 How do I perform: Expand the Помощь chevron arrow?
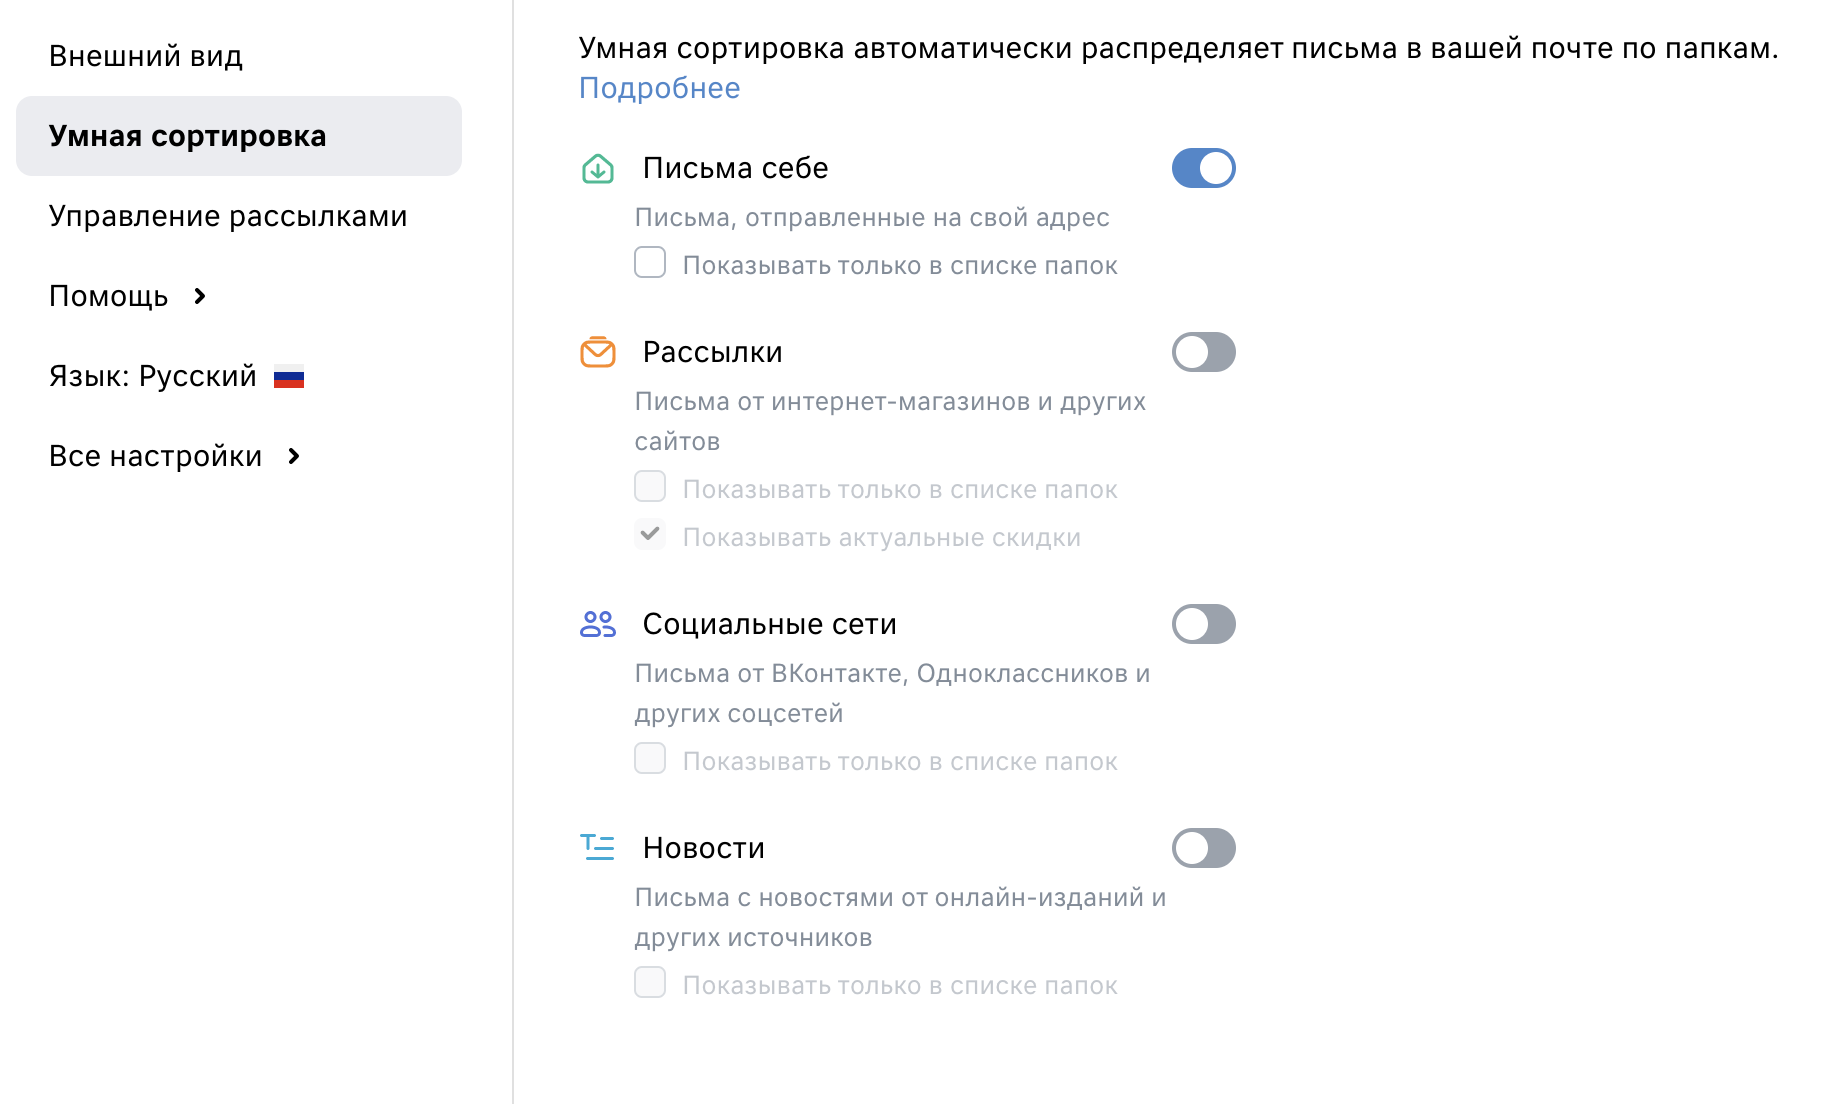point(200,296)
